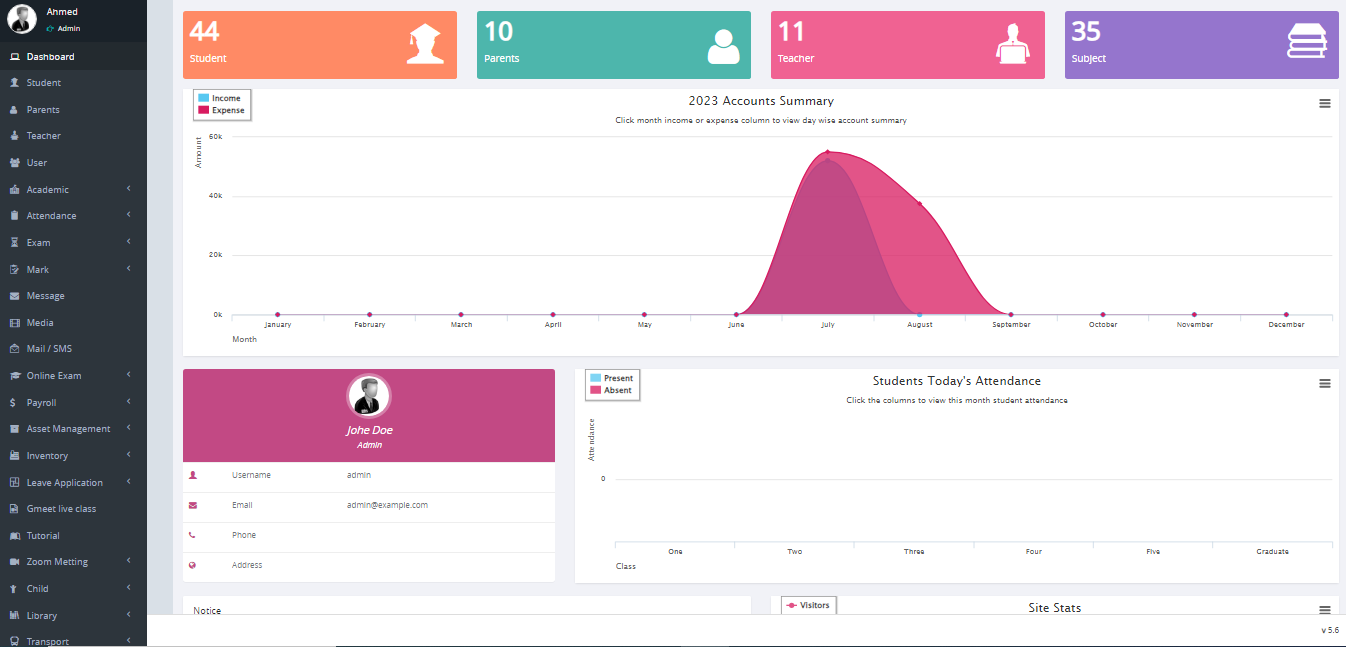Click the Present color swatch in legend
1346x647 pixels.
tap(596, 378)
